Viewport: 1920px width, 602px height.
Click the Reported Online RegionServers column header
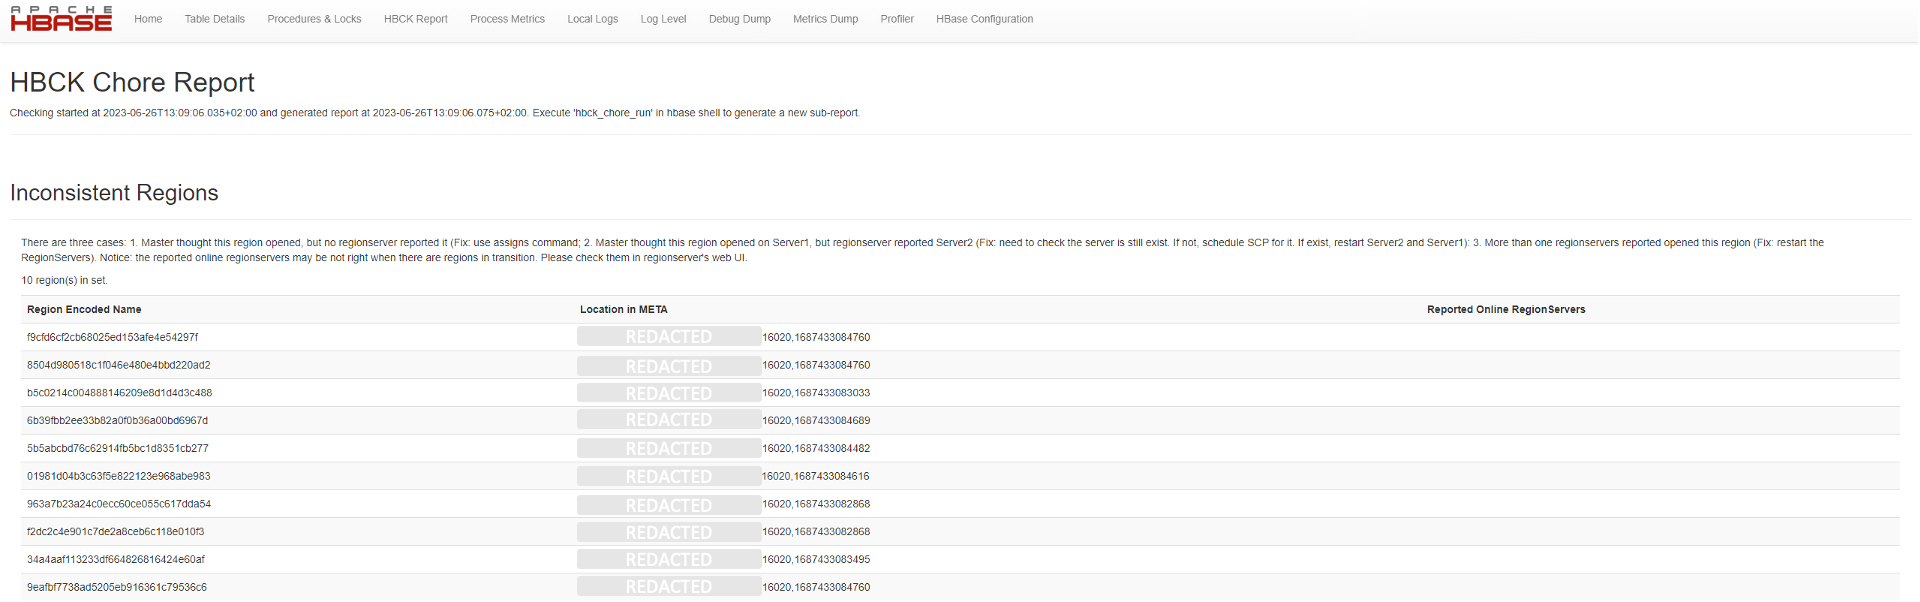click(x=1506, y=310)
